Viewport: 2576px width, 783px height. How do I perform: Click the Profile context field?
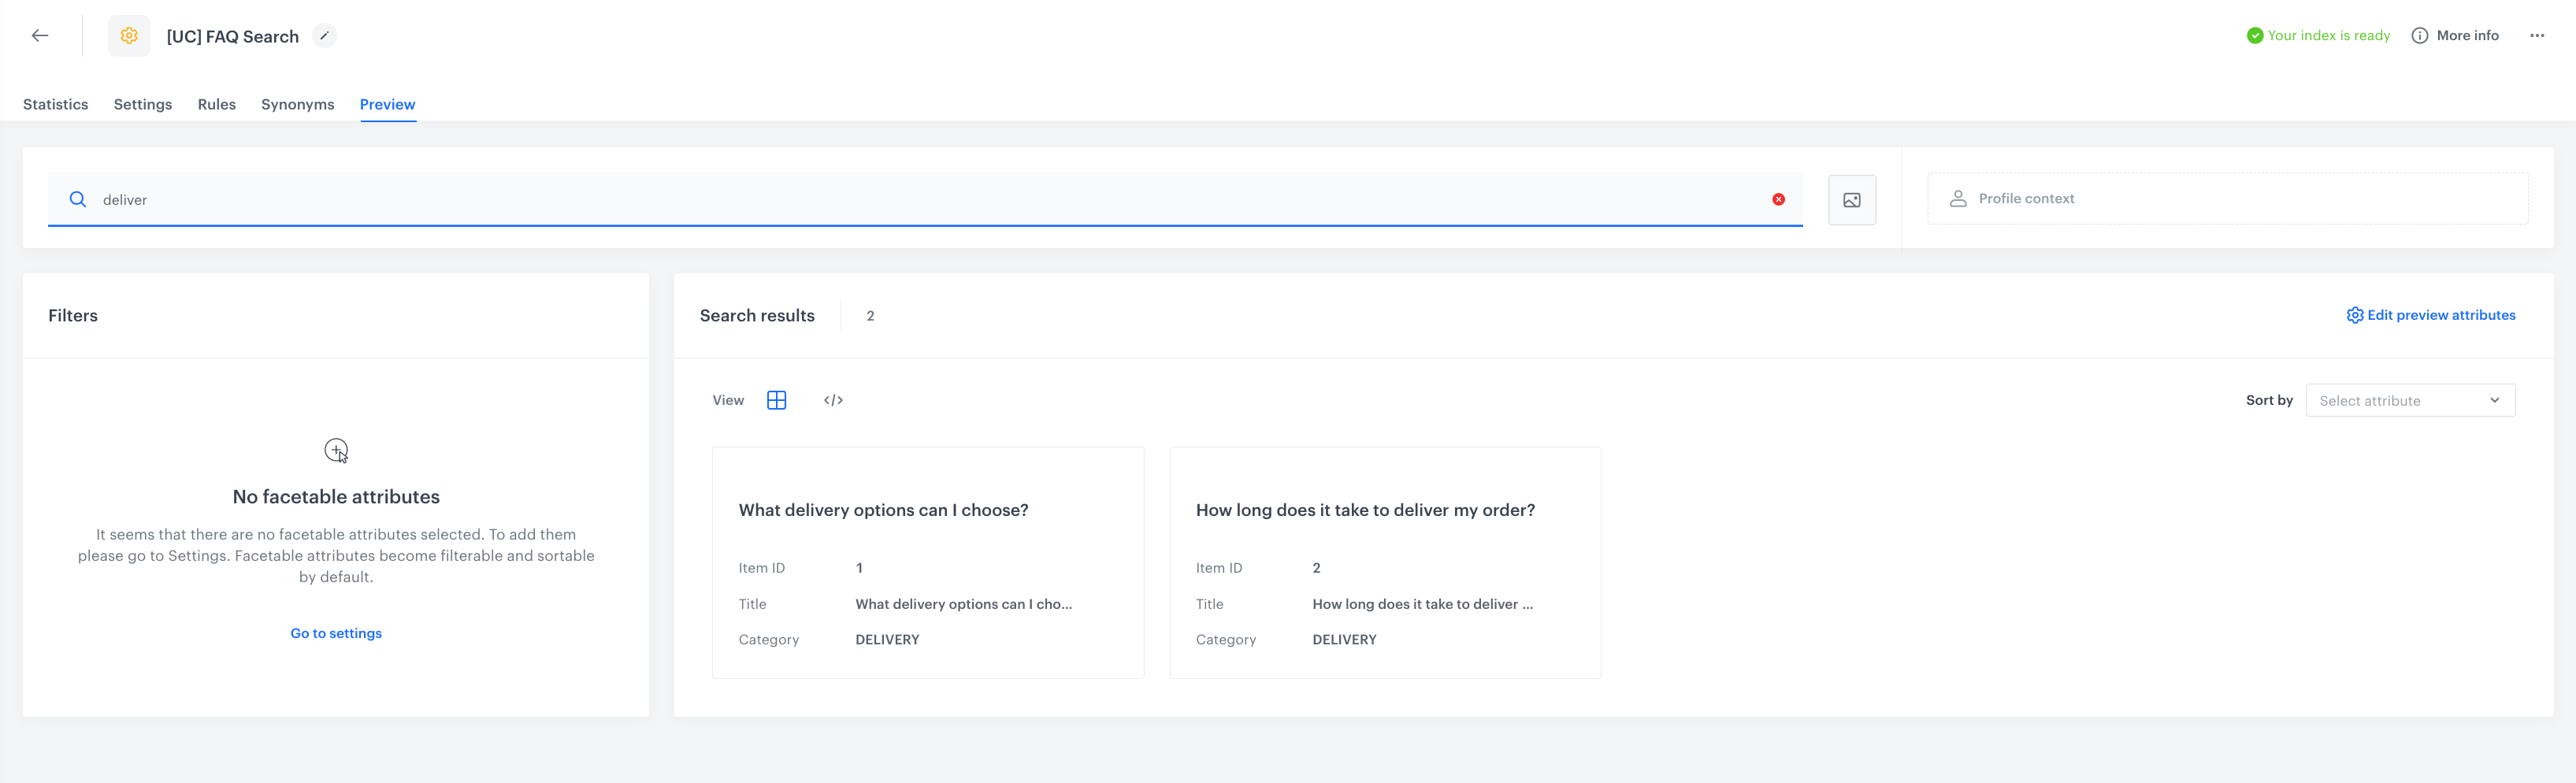(x=2226, y=199)
